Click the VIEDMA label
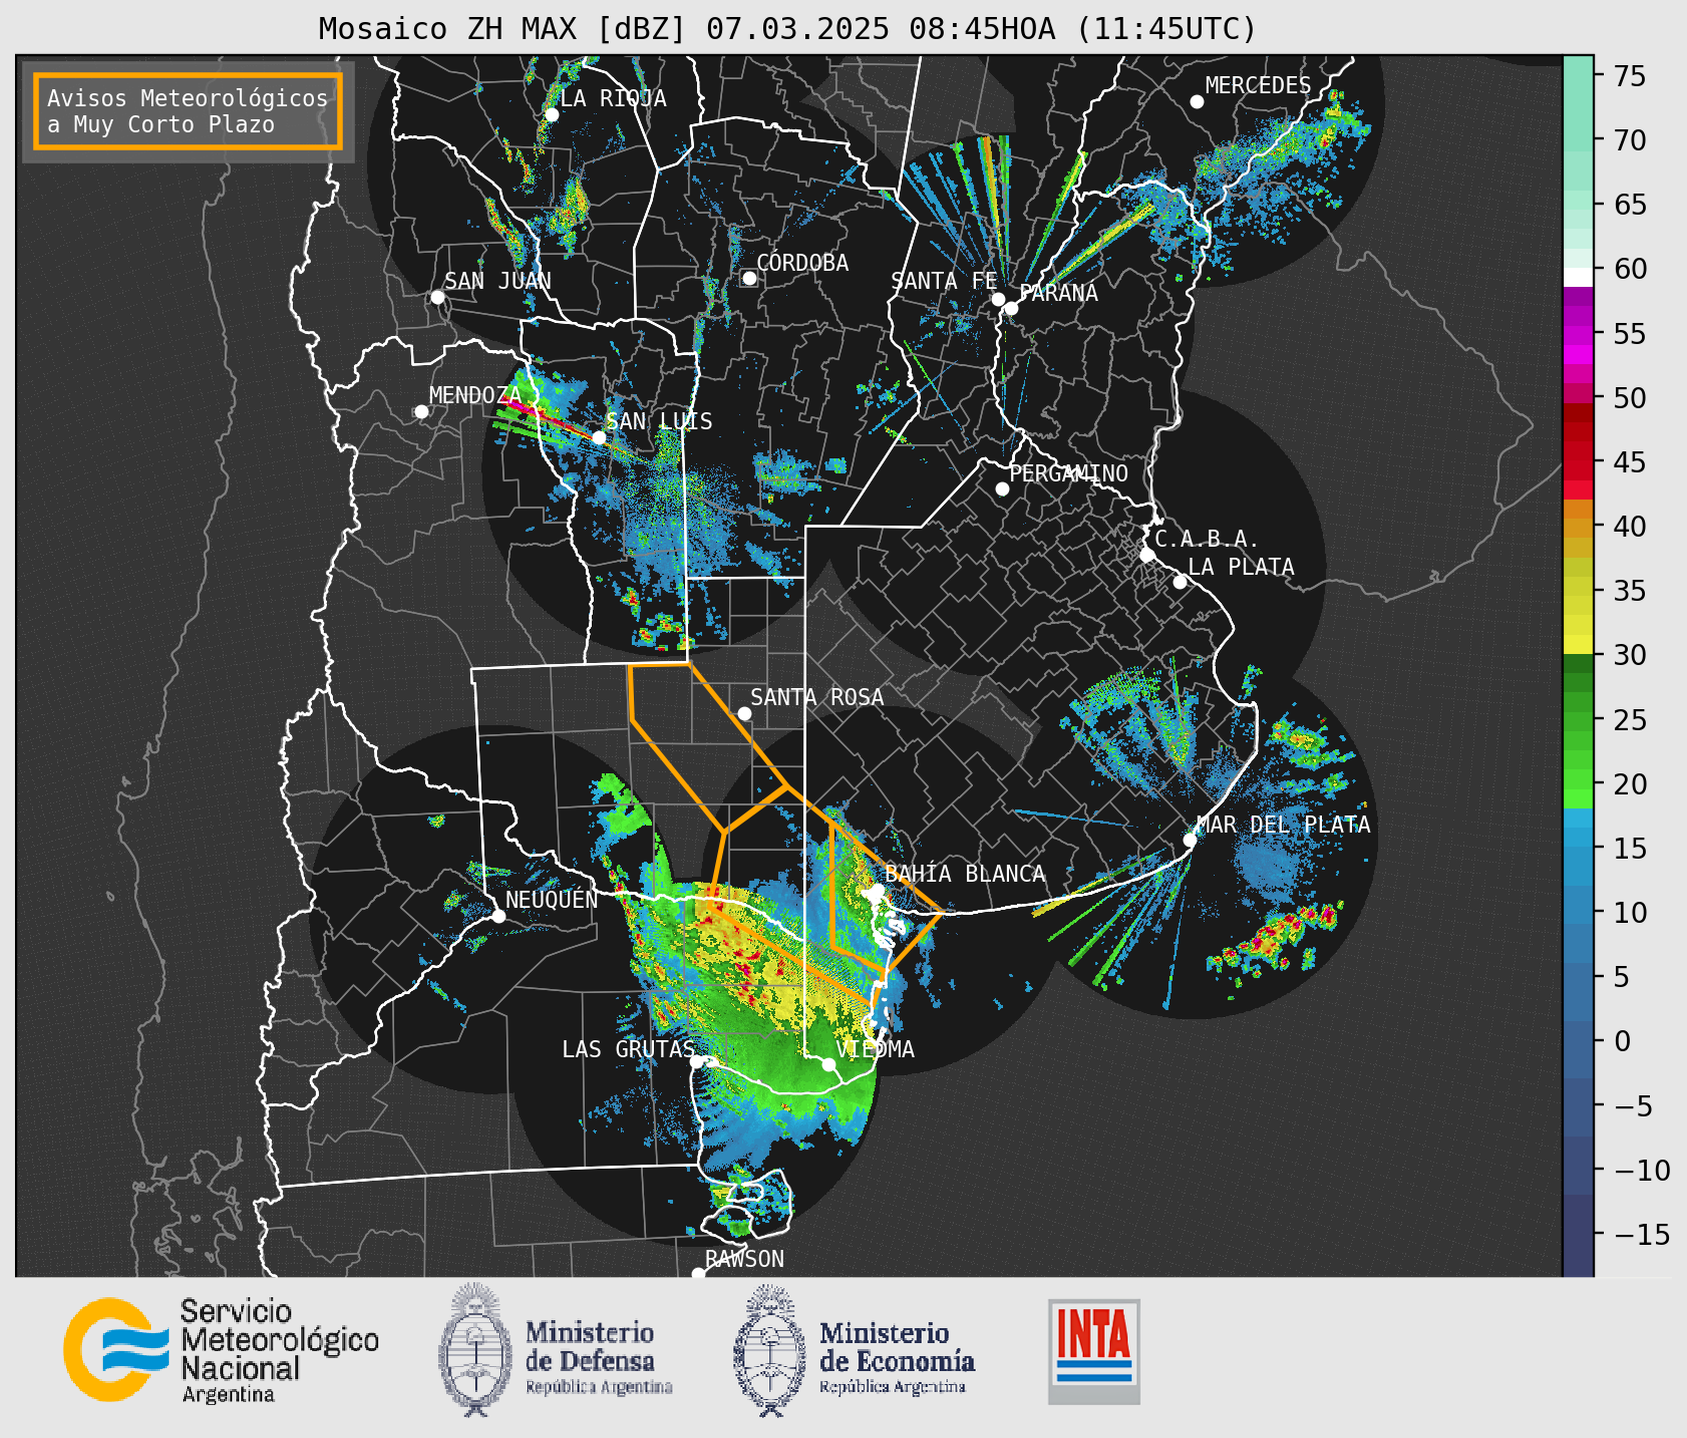Screen dimensions: 1687x1438 (875, 1049)
